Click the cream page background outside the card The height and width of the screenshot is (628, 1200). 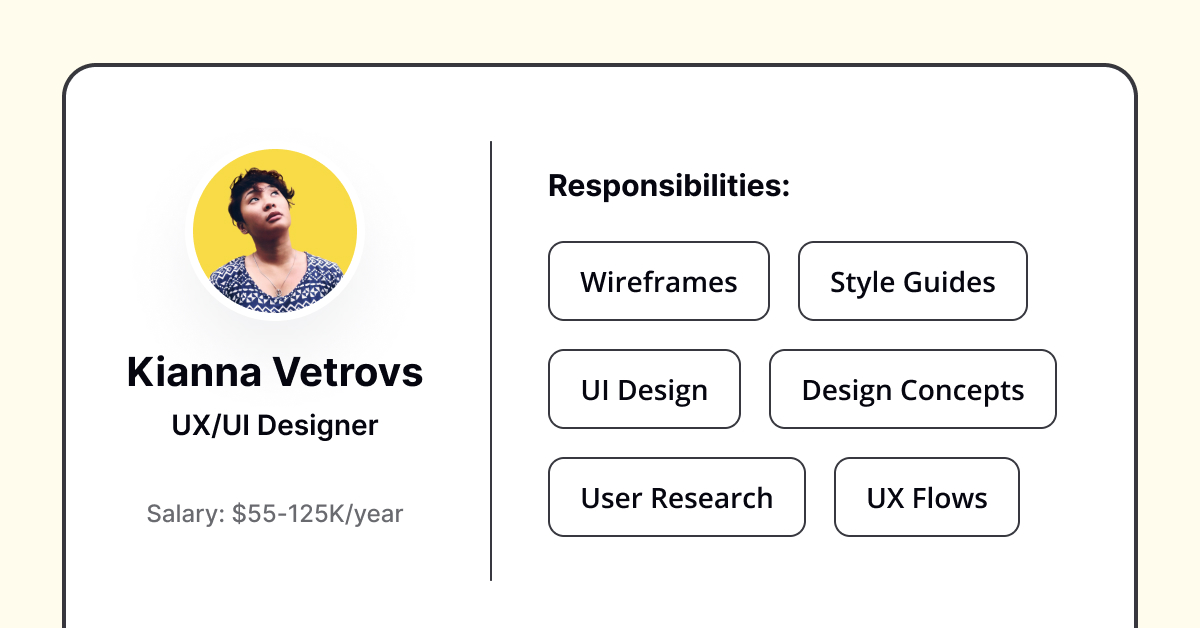pyautogui.click(x=600, y=30)
